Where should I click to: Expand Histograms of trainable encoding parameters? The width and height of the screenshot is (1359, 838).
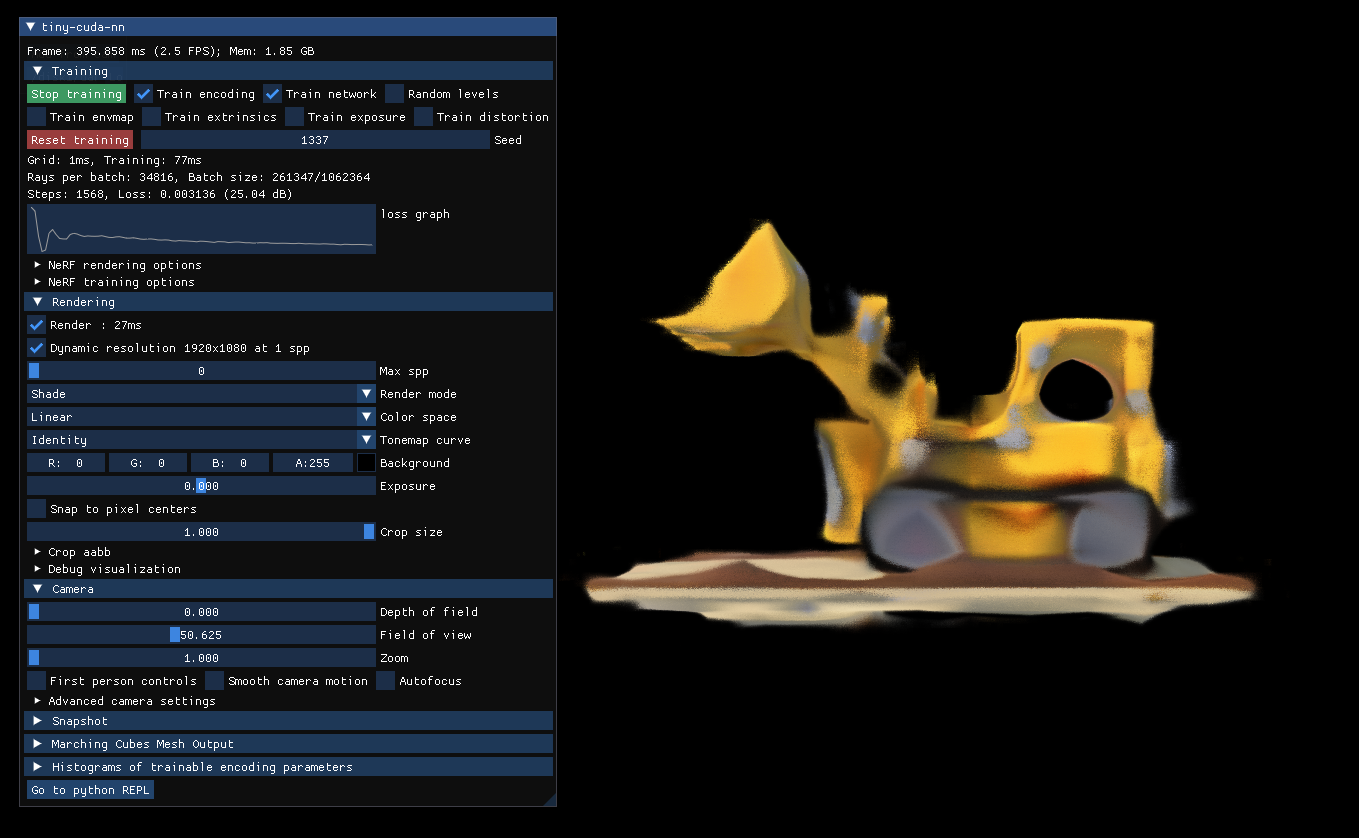click(288, 767)
